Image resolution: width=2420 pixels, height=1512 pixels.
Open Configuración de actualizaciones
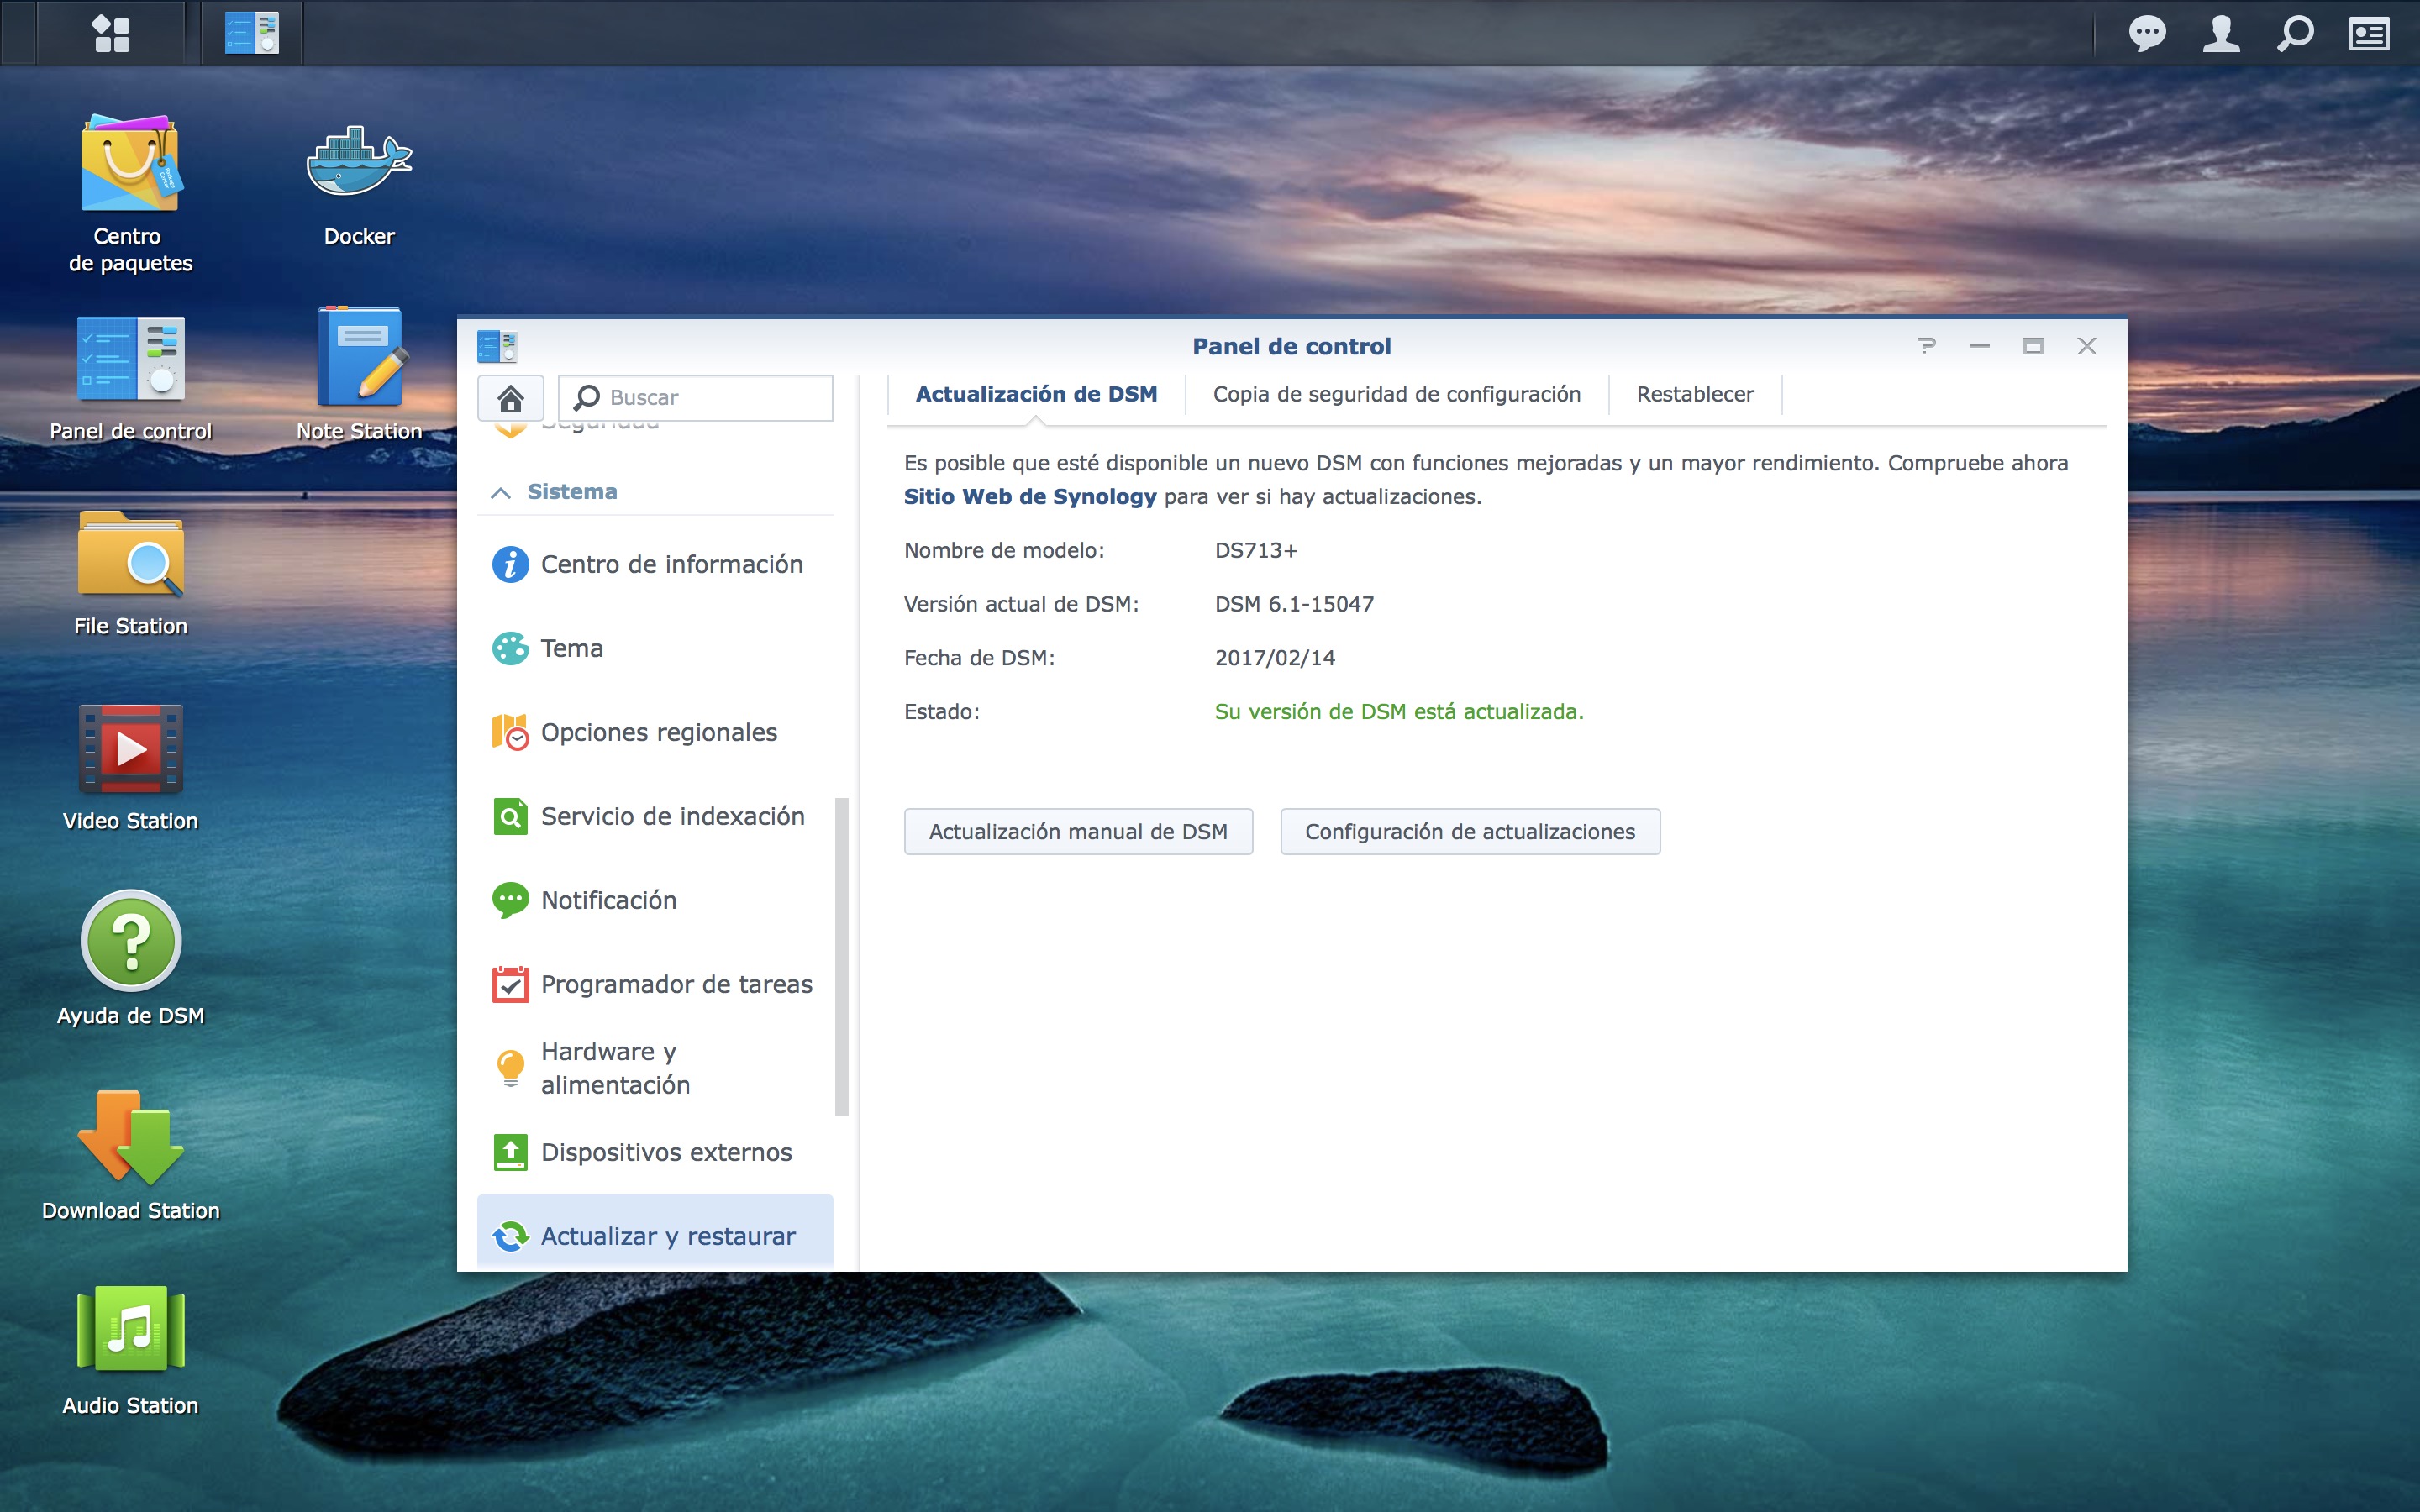(1469, 832)
